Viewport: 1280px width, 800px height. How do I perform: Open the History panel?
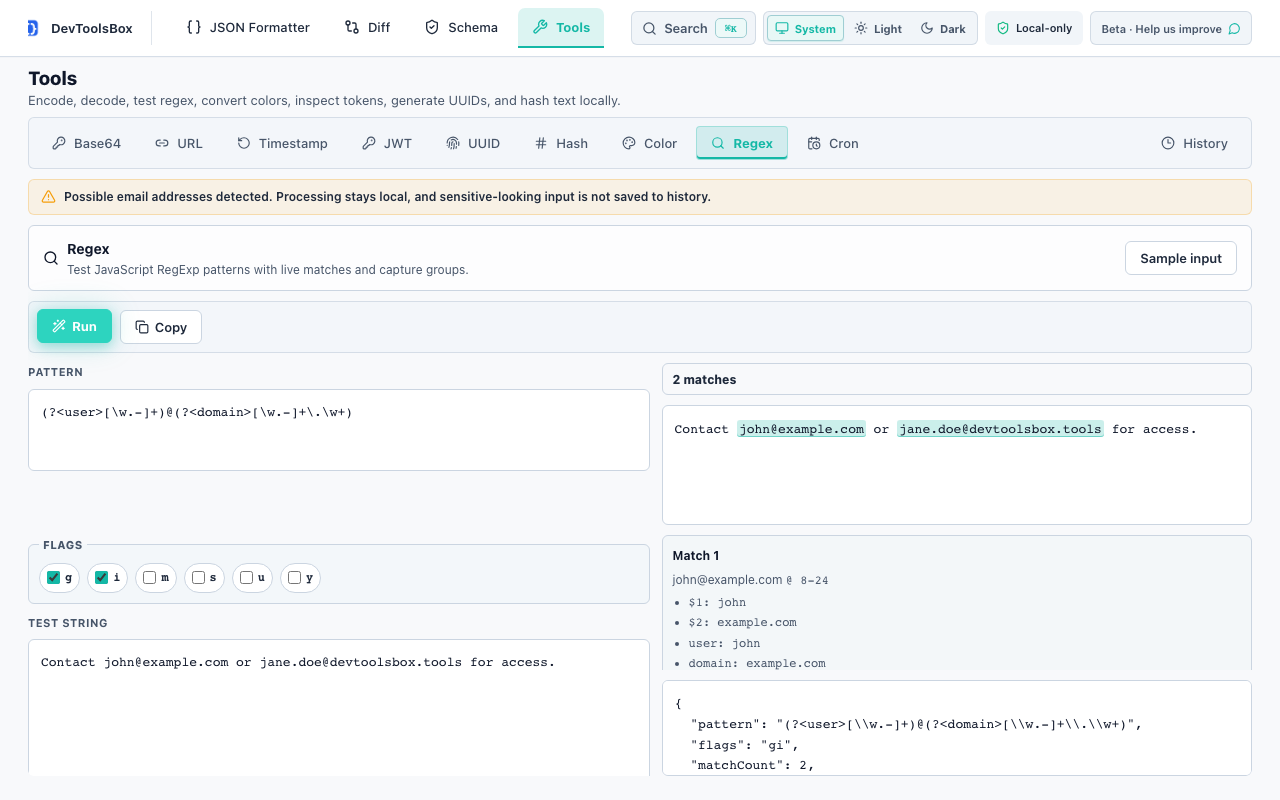pos(1194,143)
